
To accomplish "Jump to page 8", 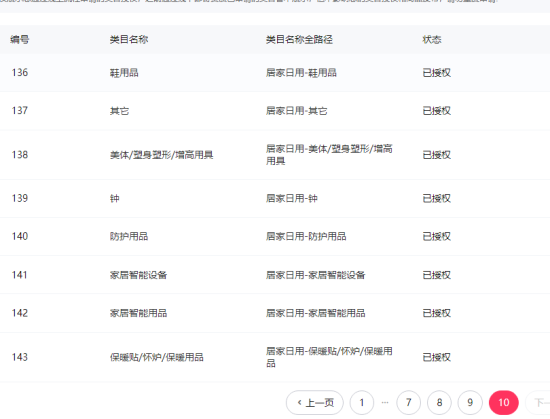I will [439, 403].
